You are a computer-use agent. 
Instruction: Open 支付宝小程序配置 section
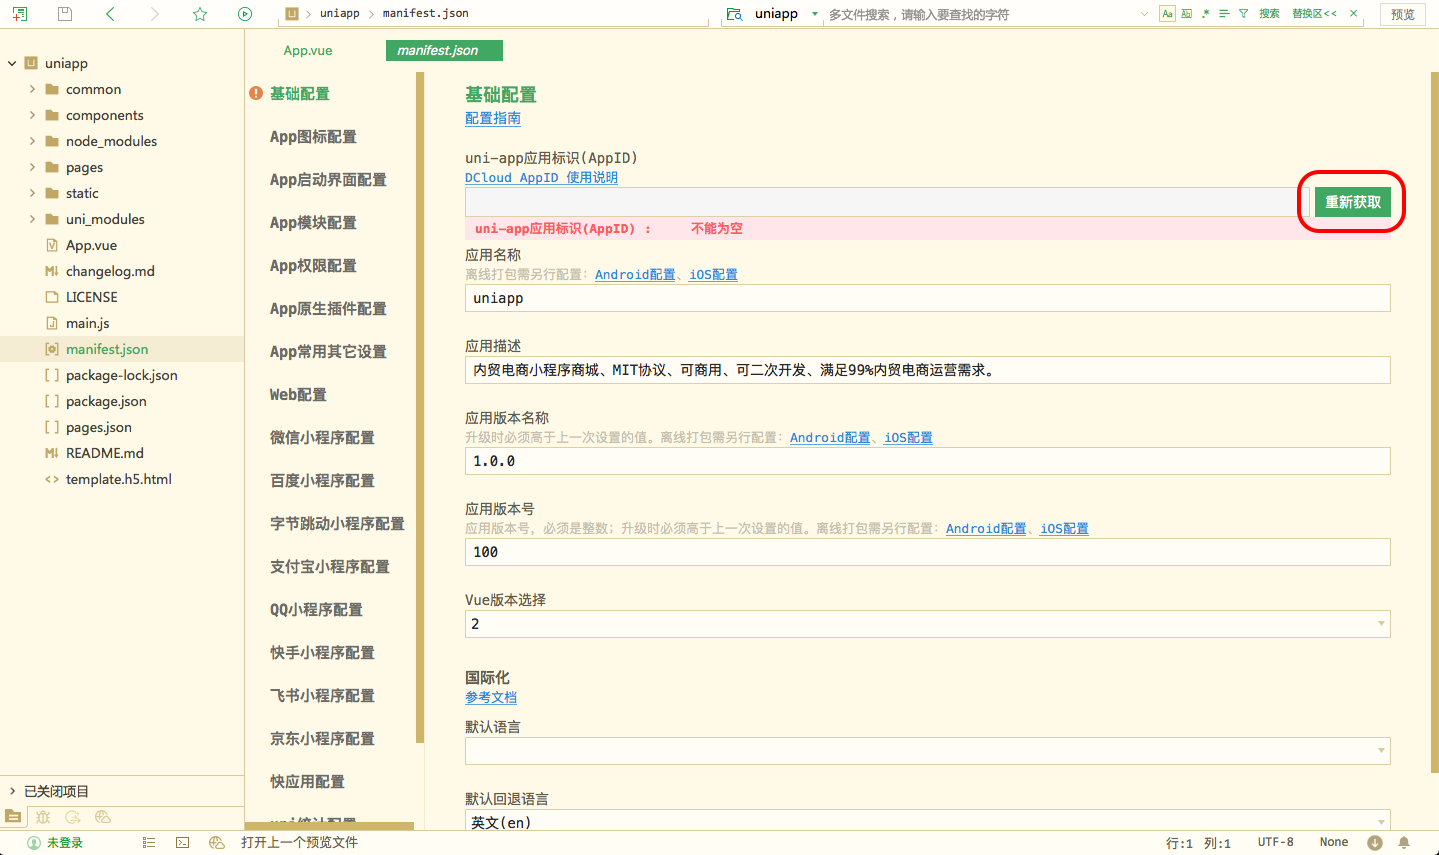click(330, 567)
